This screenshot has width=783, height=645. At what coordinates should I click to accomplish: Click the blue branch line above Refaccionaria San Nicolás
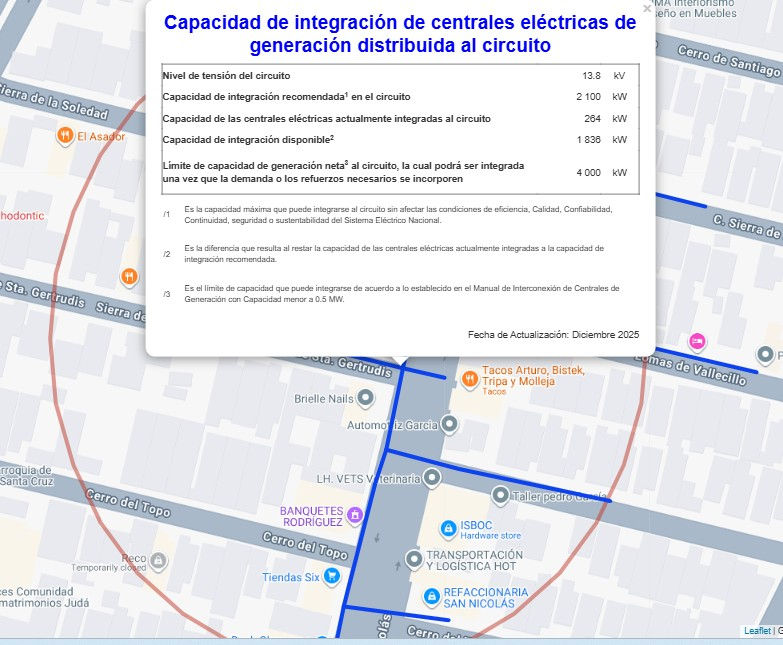[397, 613]
